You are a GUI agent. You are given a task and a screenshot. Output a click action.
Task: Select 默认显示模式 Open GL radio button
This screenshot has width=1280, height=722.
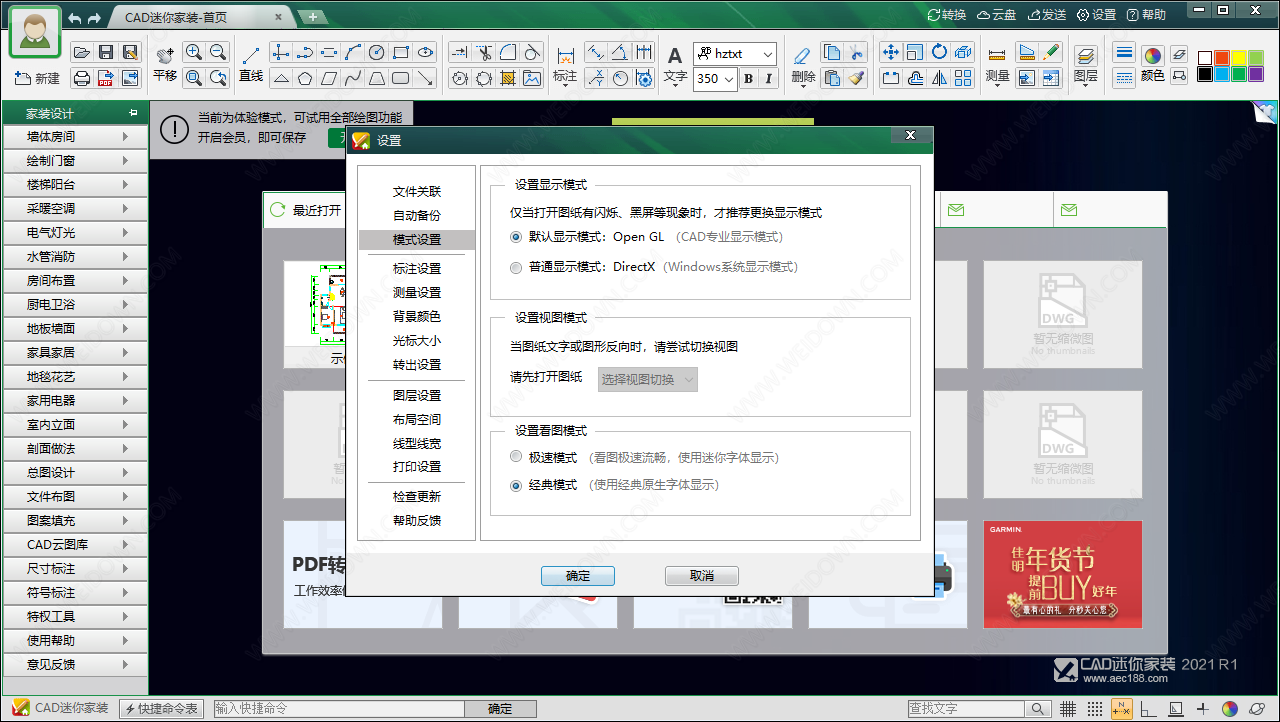(x=516, y=237)
